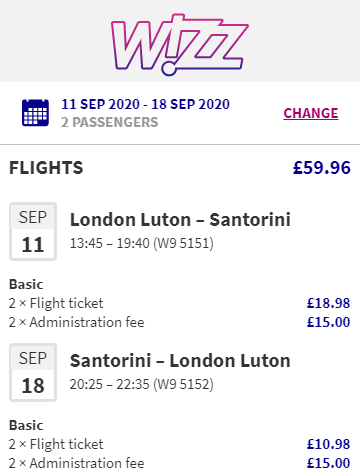The width and height of the screenshot is (360, 476).
Task: Select the SEP 11 date badge
Action: tap(33, 231)
